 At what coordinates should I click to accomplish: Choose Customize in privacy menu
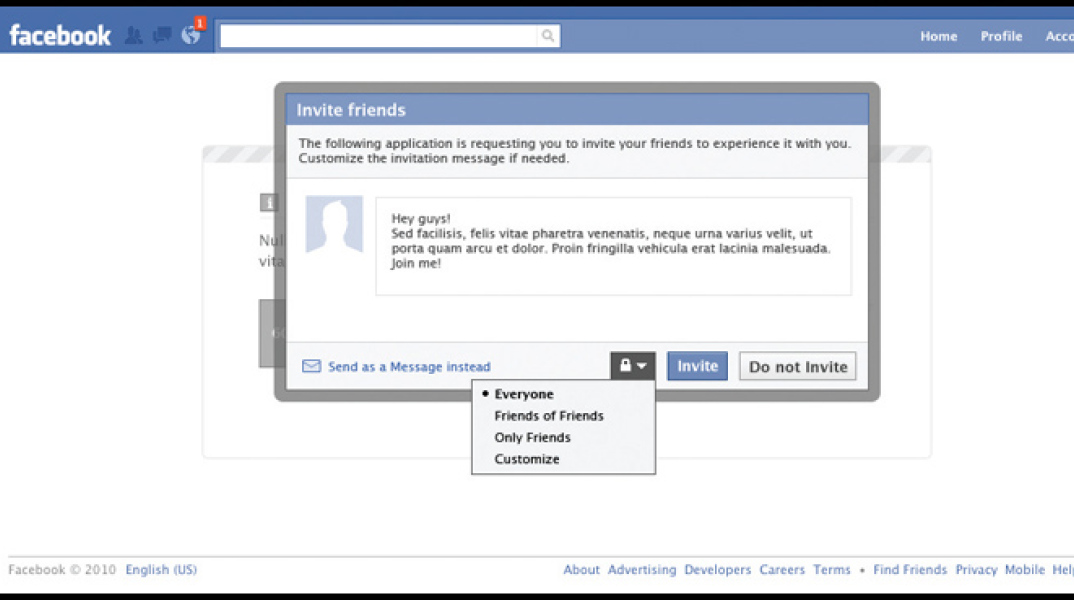[x=526, y=460]
